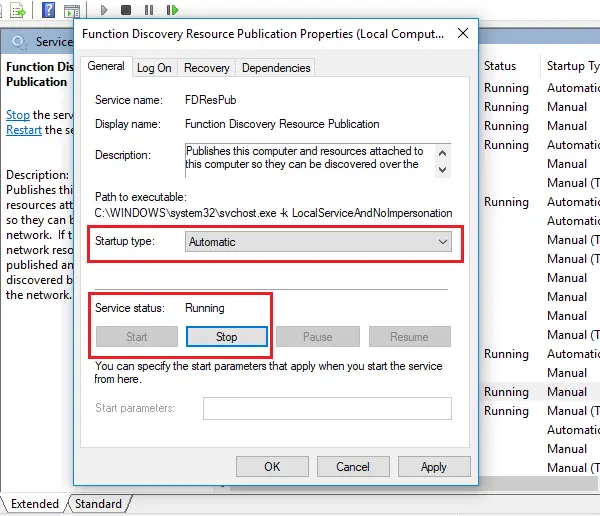600x516 pixels.
Task: Click the Cancel button
Action: coord(353,467)
